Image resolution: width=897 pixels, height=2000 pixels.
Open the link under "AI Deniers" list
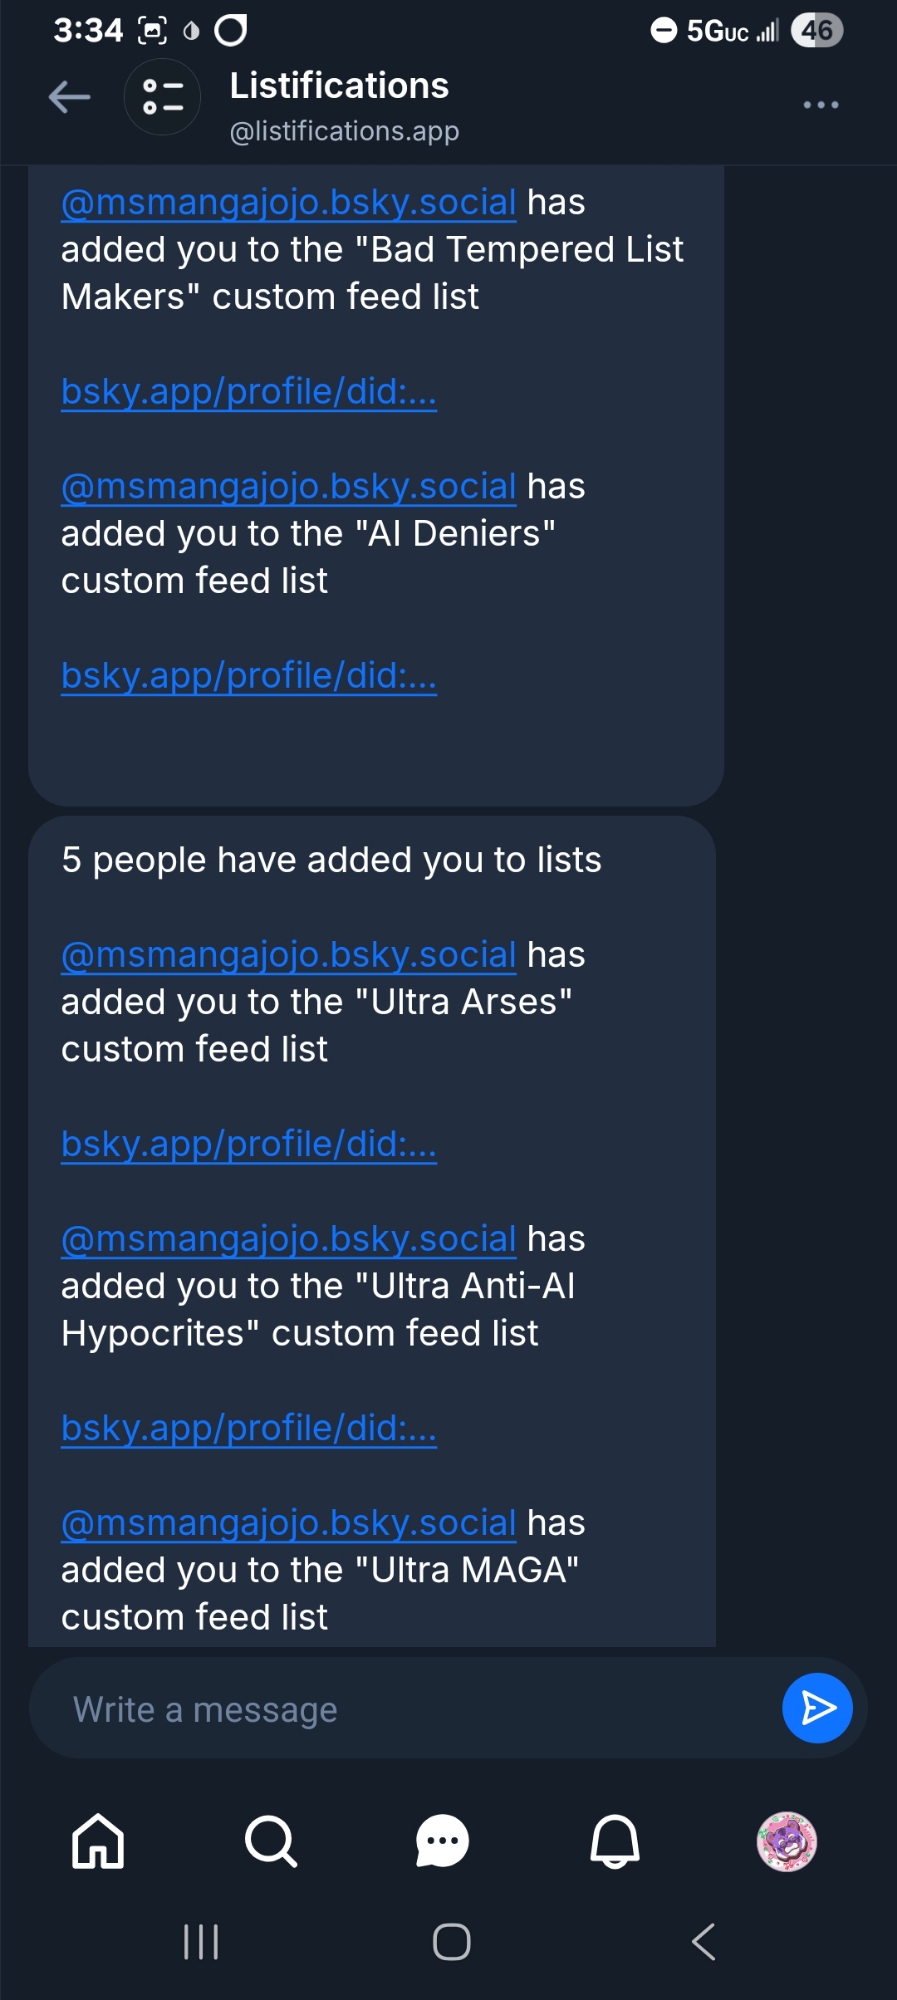pyautogui.click(x=249, y=676)
